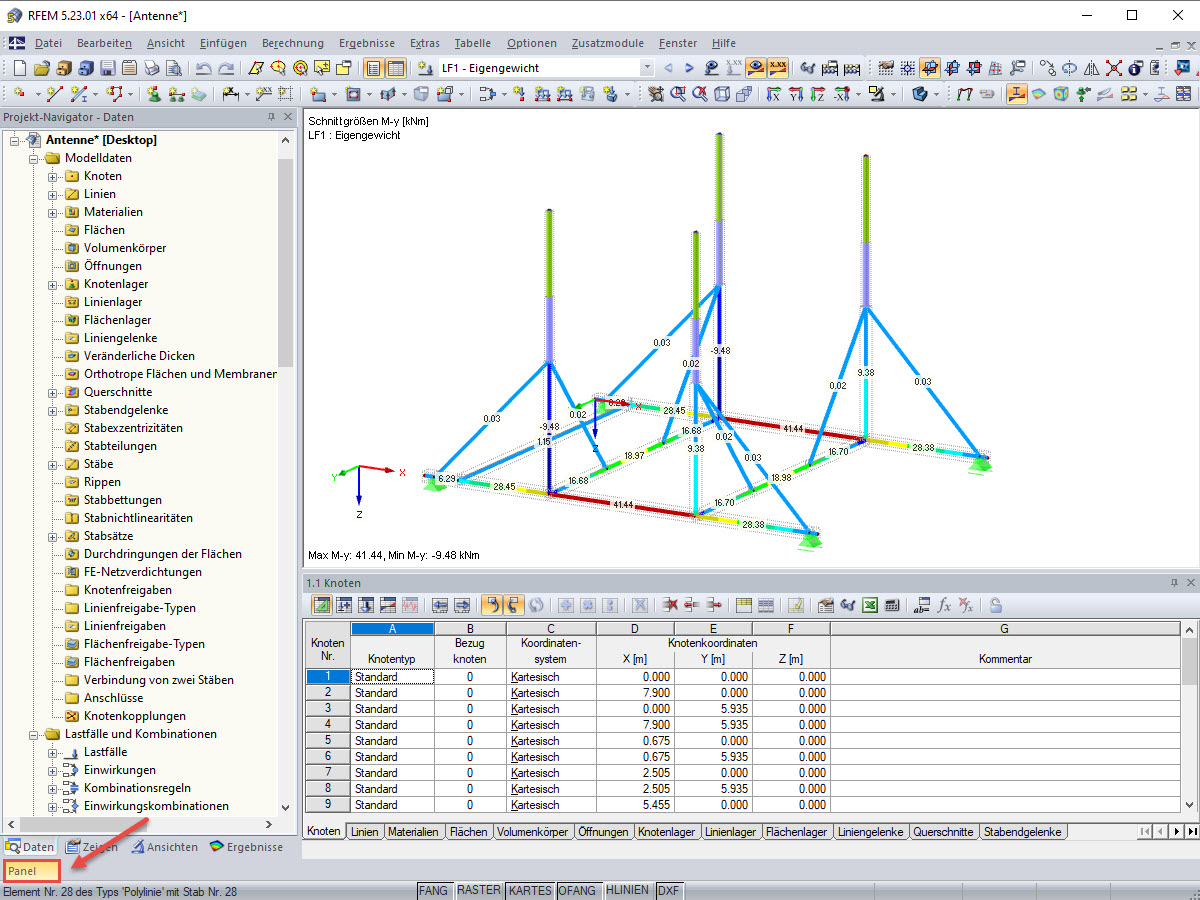Toggle the project navigator display button
1200x900 pixels.
[x=373, y=68]
